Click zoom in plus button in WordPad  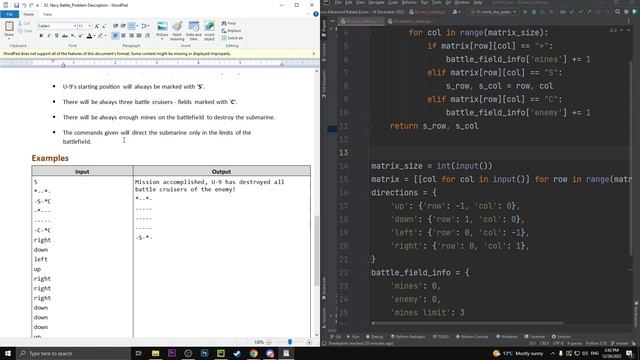point(309,342)
